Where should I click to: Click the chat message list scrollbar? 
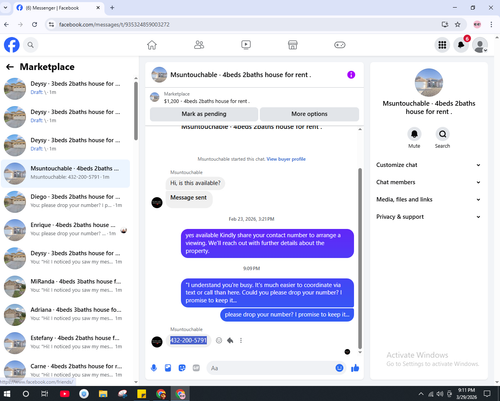(360, 258)
